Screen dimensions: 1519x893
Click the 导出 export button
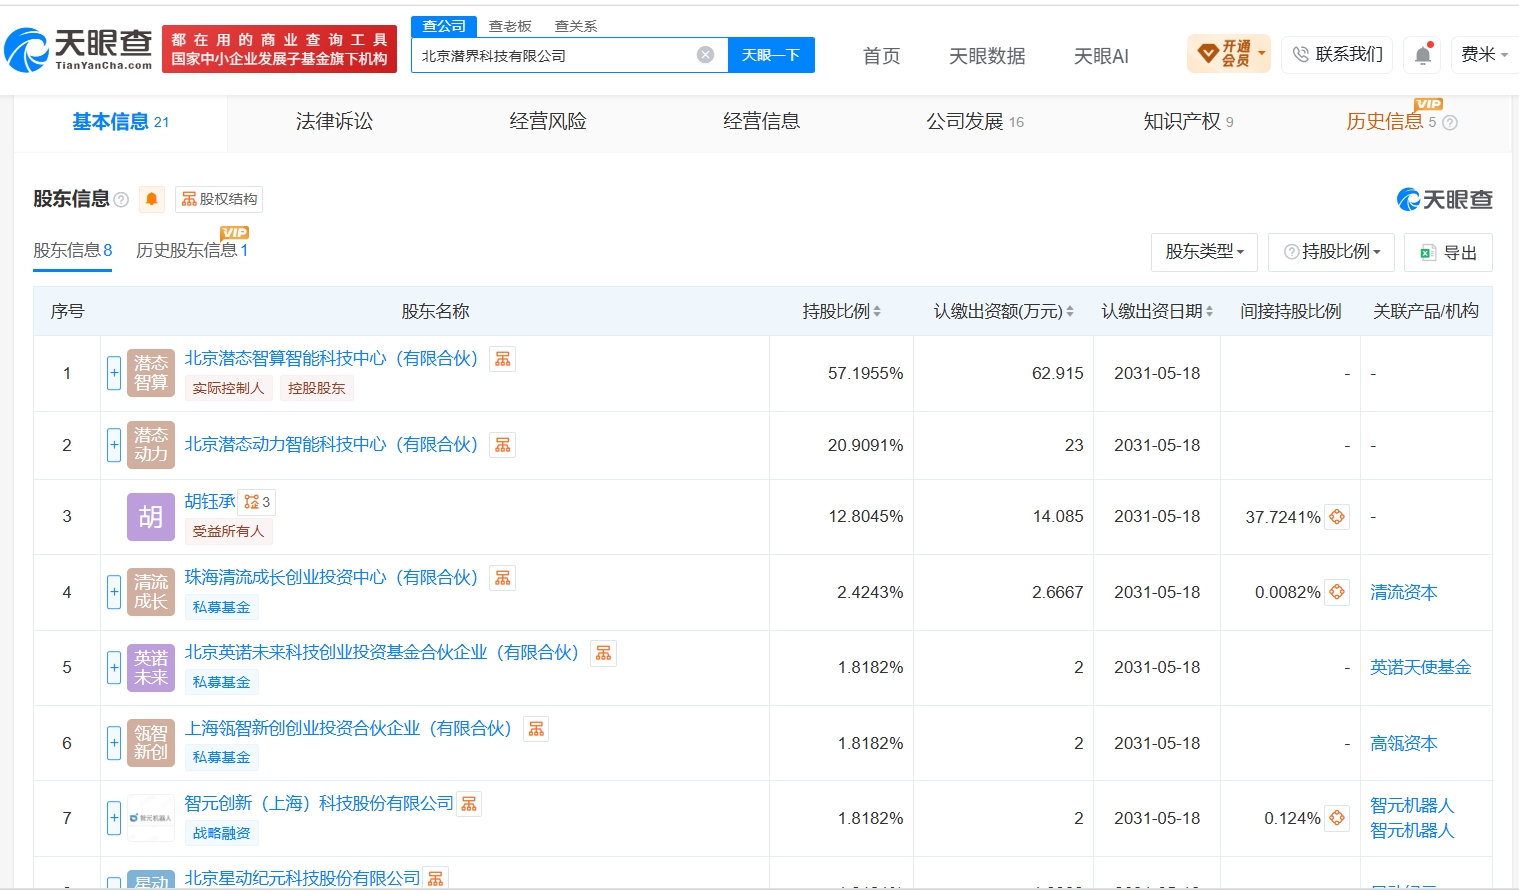(1448, 252)
